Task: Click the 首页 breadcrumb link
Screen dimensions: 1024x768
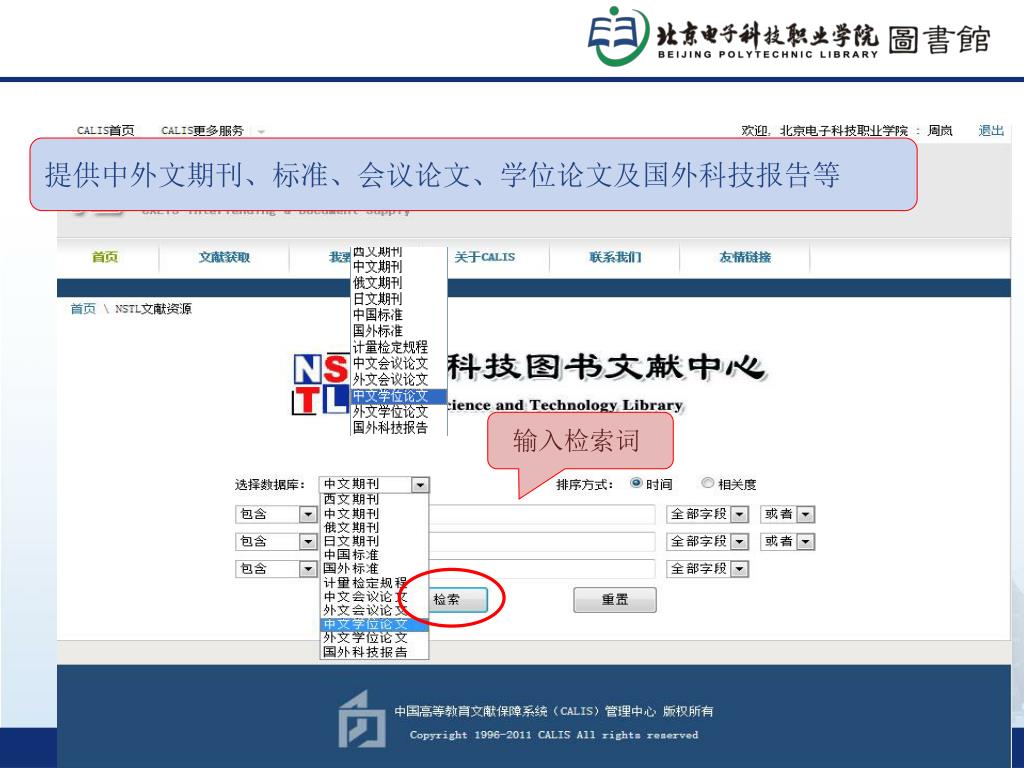Action: [x=83, y=309]
